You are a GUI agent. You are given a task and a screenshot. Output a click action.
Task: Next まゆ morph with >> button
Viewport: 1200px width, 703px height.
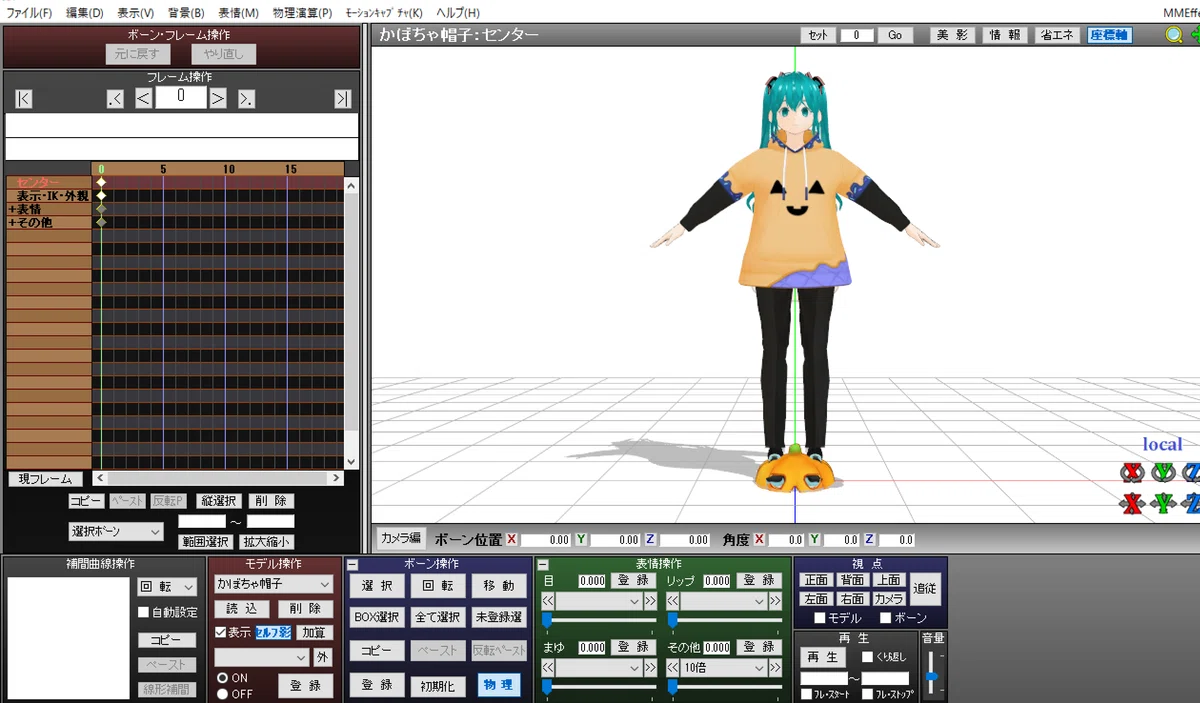click(x=650, y=667)
